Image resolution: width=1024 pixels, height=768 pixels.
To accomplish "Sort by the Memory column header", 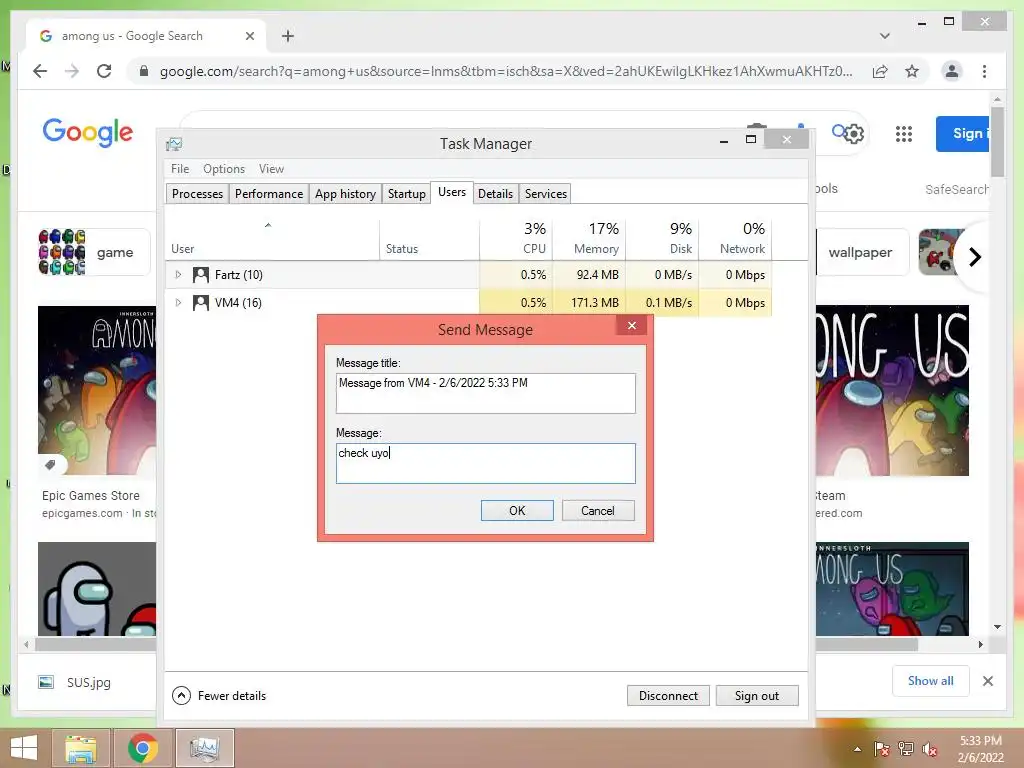I will pyautogui.click(x=589, y=240).
